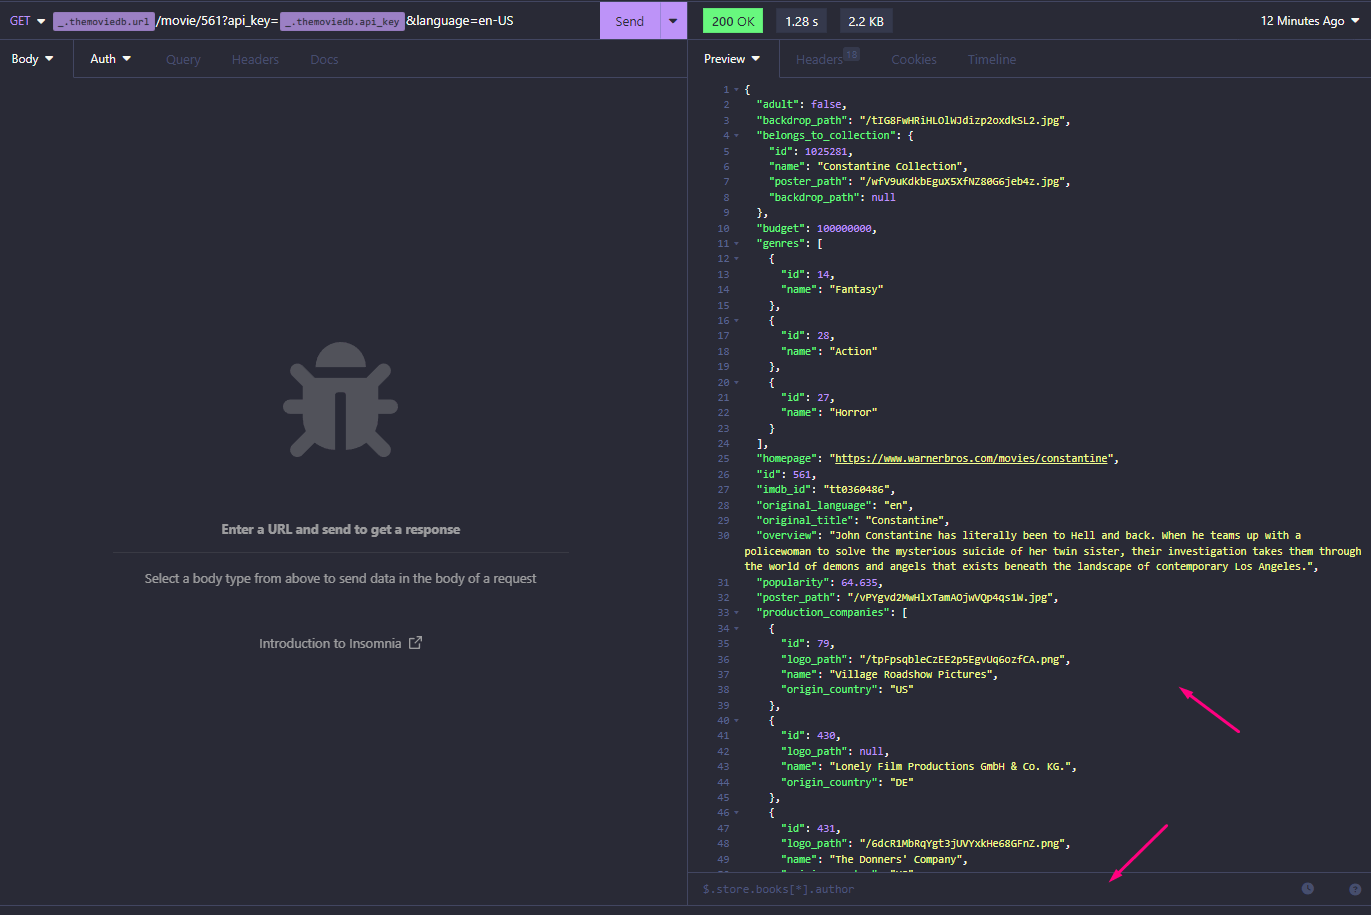Collapse belongs_to_collection fold arrow on line 4

tap(737, 135)
